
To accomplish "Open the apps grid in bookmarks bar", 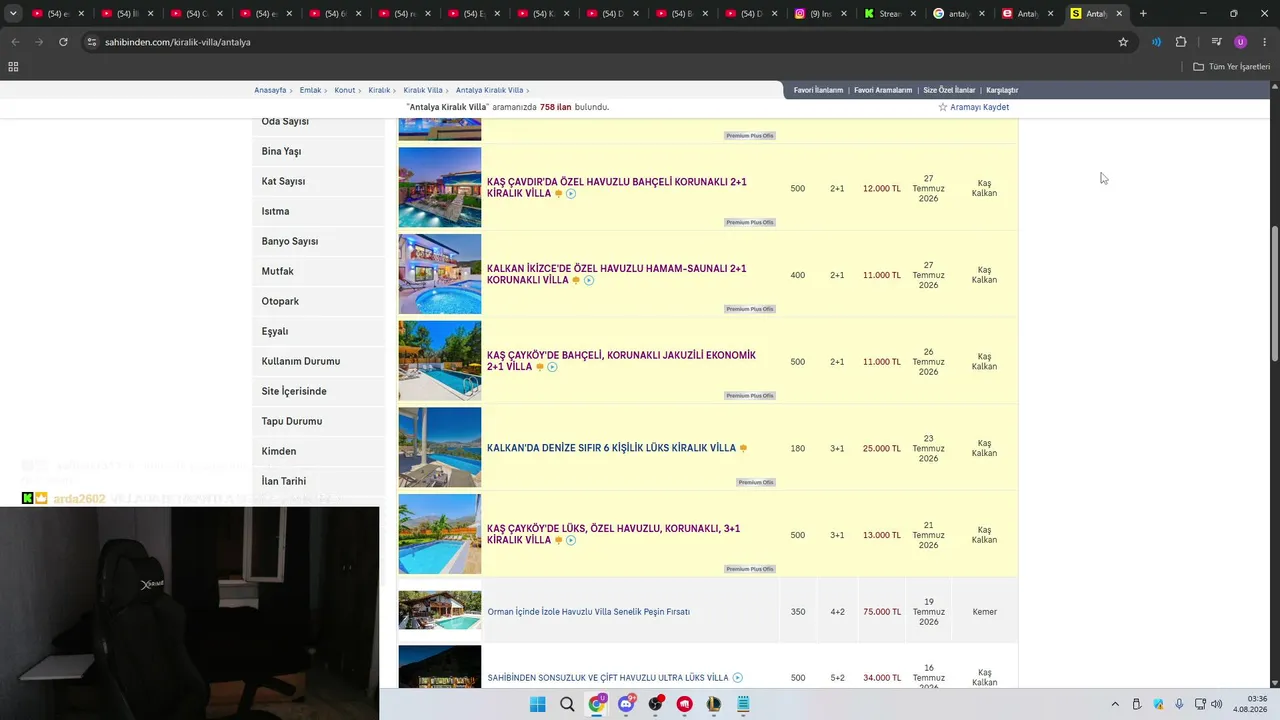I will click(13, 67).
